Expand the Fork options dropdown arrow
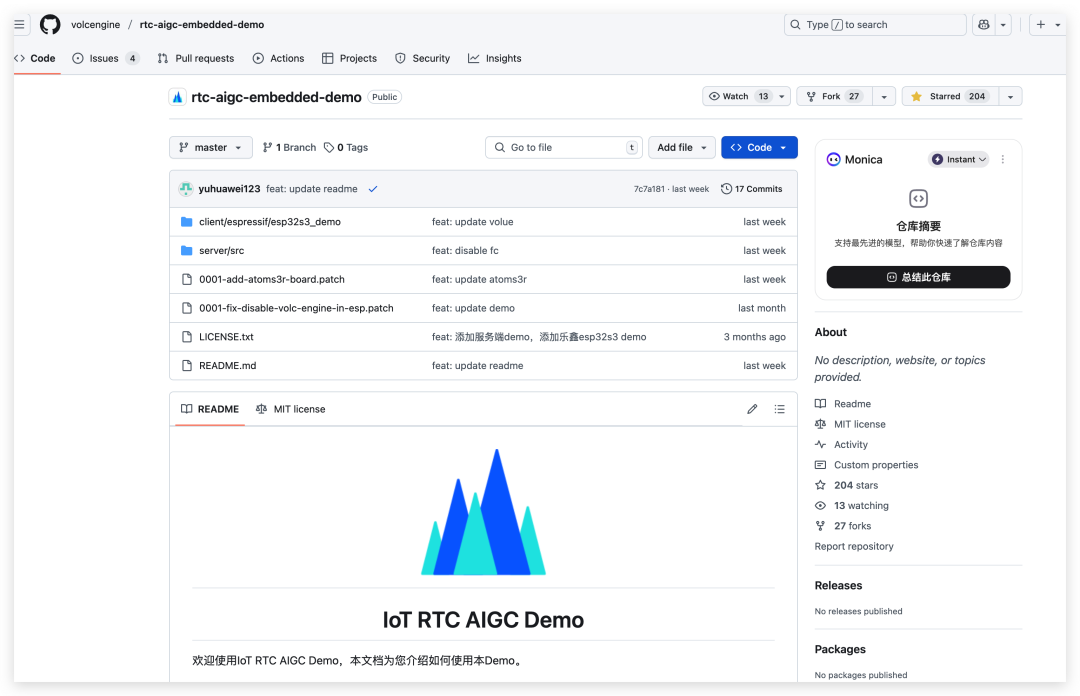This screenshot has width=1080, height=696. pyautogui.click(x=884, y=96)
